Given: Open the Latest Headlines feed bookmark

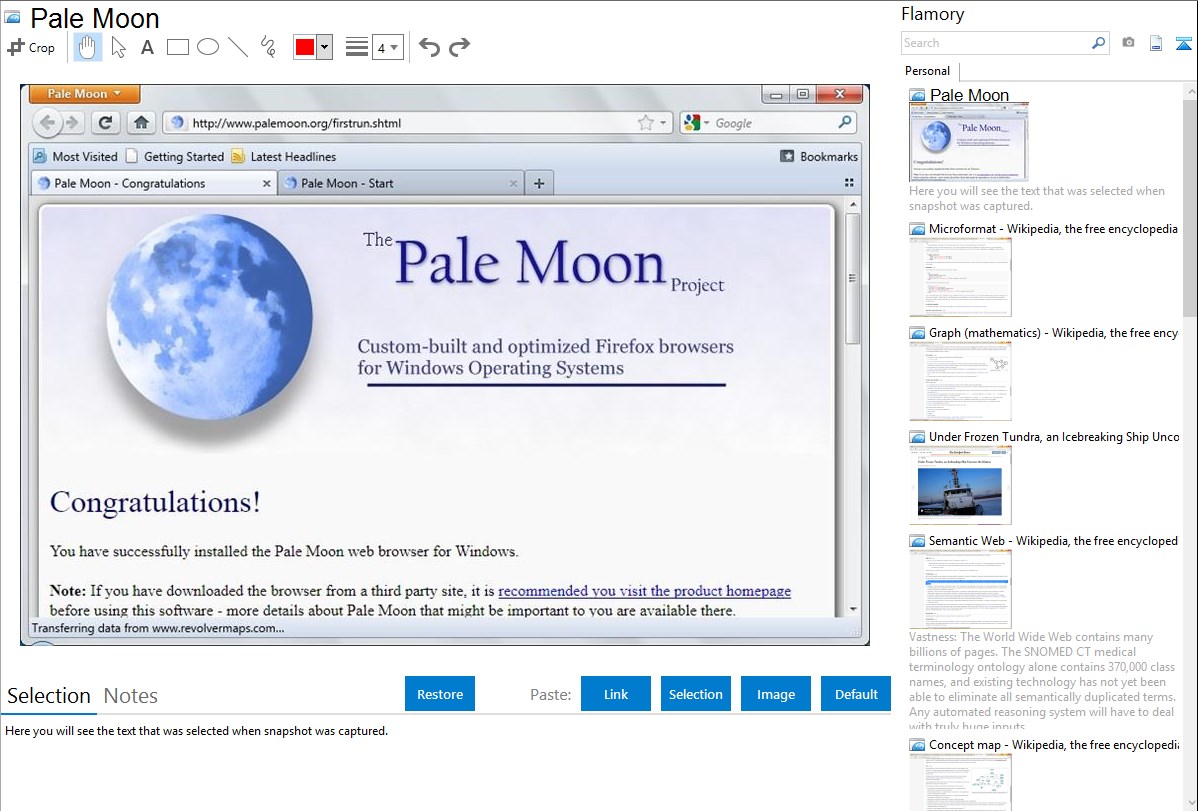Looking at the screenshot, I should (x=283, y=157).
